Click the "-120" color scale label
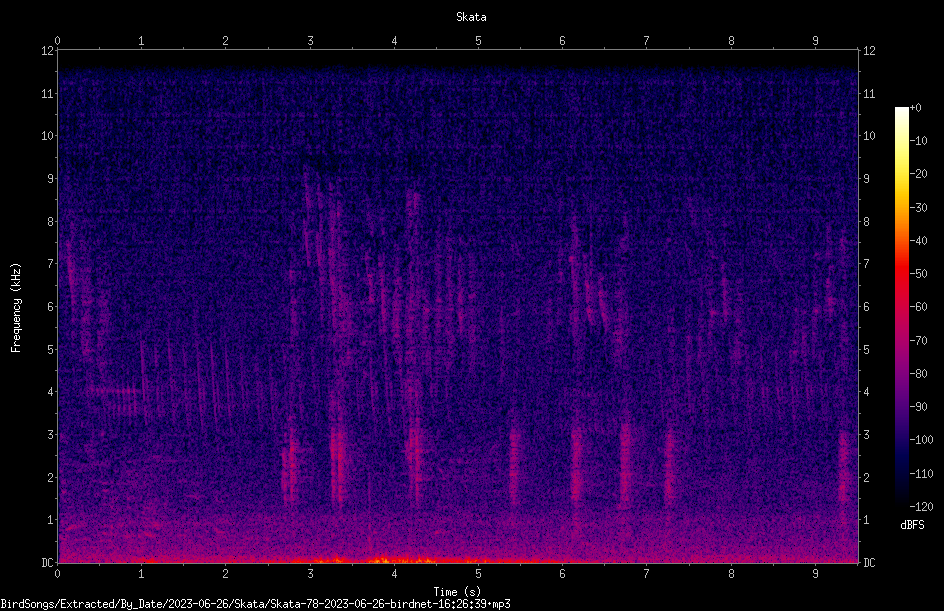Image resolution: width=944 pixels, height=611 pixels. click(x=921, y=507)
